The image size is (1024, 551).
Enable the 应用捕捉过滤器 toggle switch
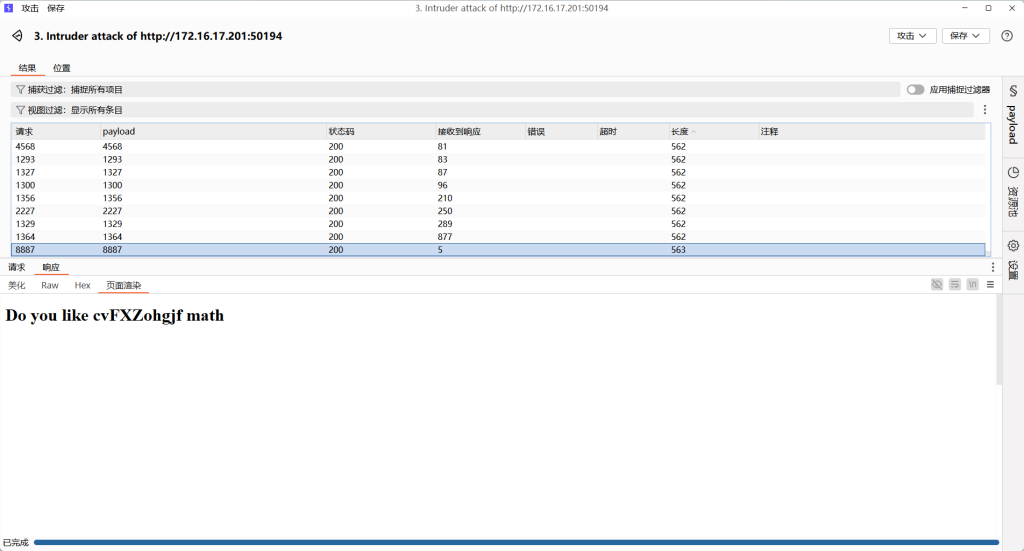(915, 89)
